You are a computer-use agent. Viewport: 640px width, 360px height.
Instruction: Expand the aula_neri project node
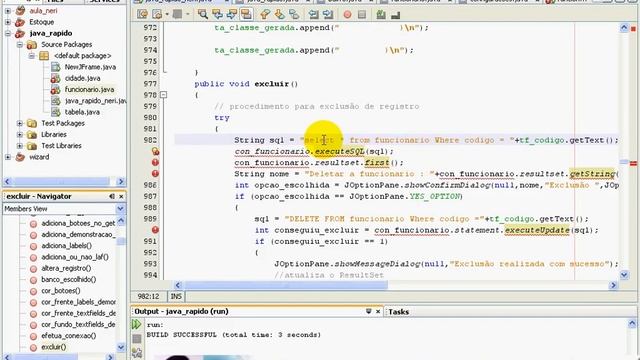tap(8, 11)
